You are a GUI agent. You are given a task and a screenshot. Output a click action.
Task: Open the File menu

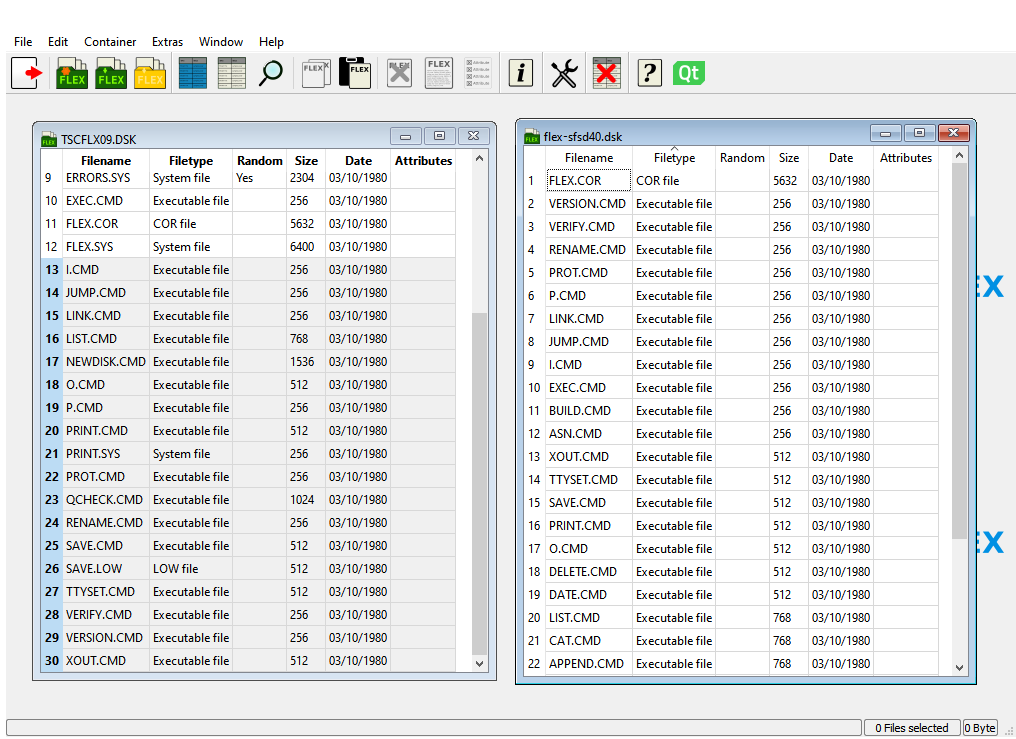coord(23,41)
